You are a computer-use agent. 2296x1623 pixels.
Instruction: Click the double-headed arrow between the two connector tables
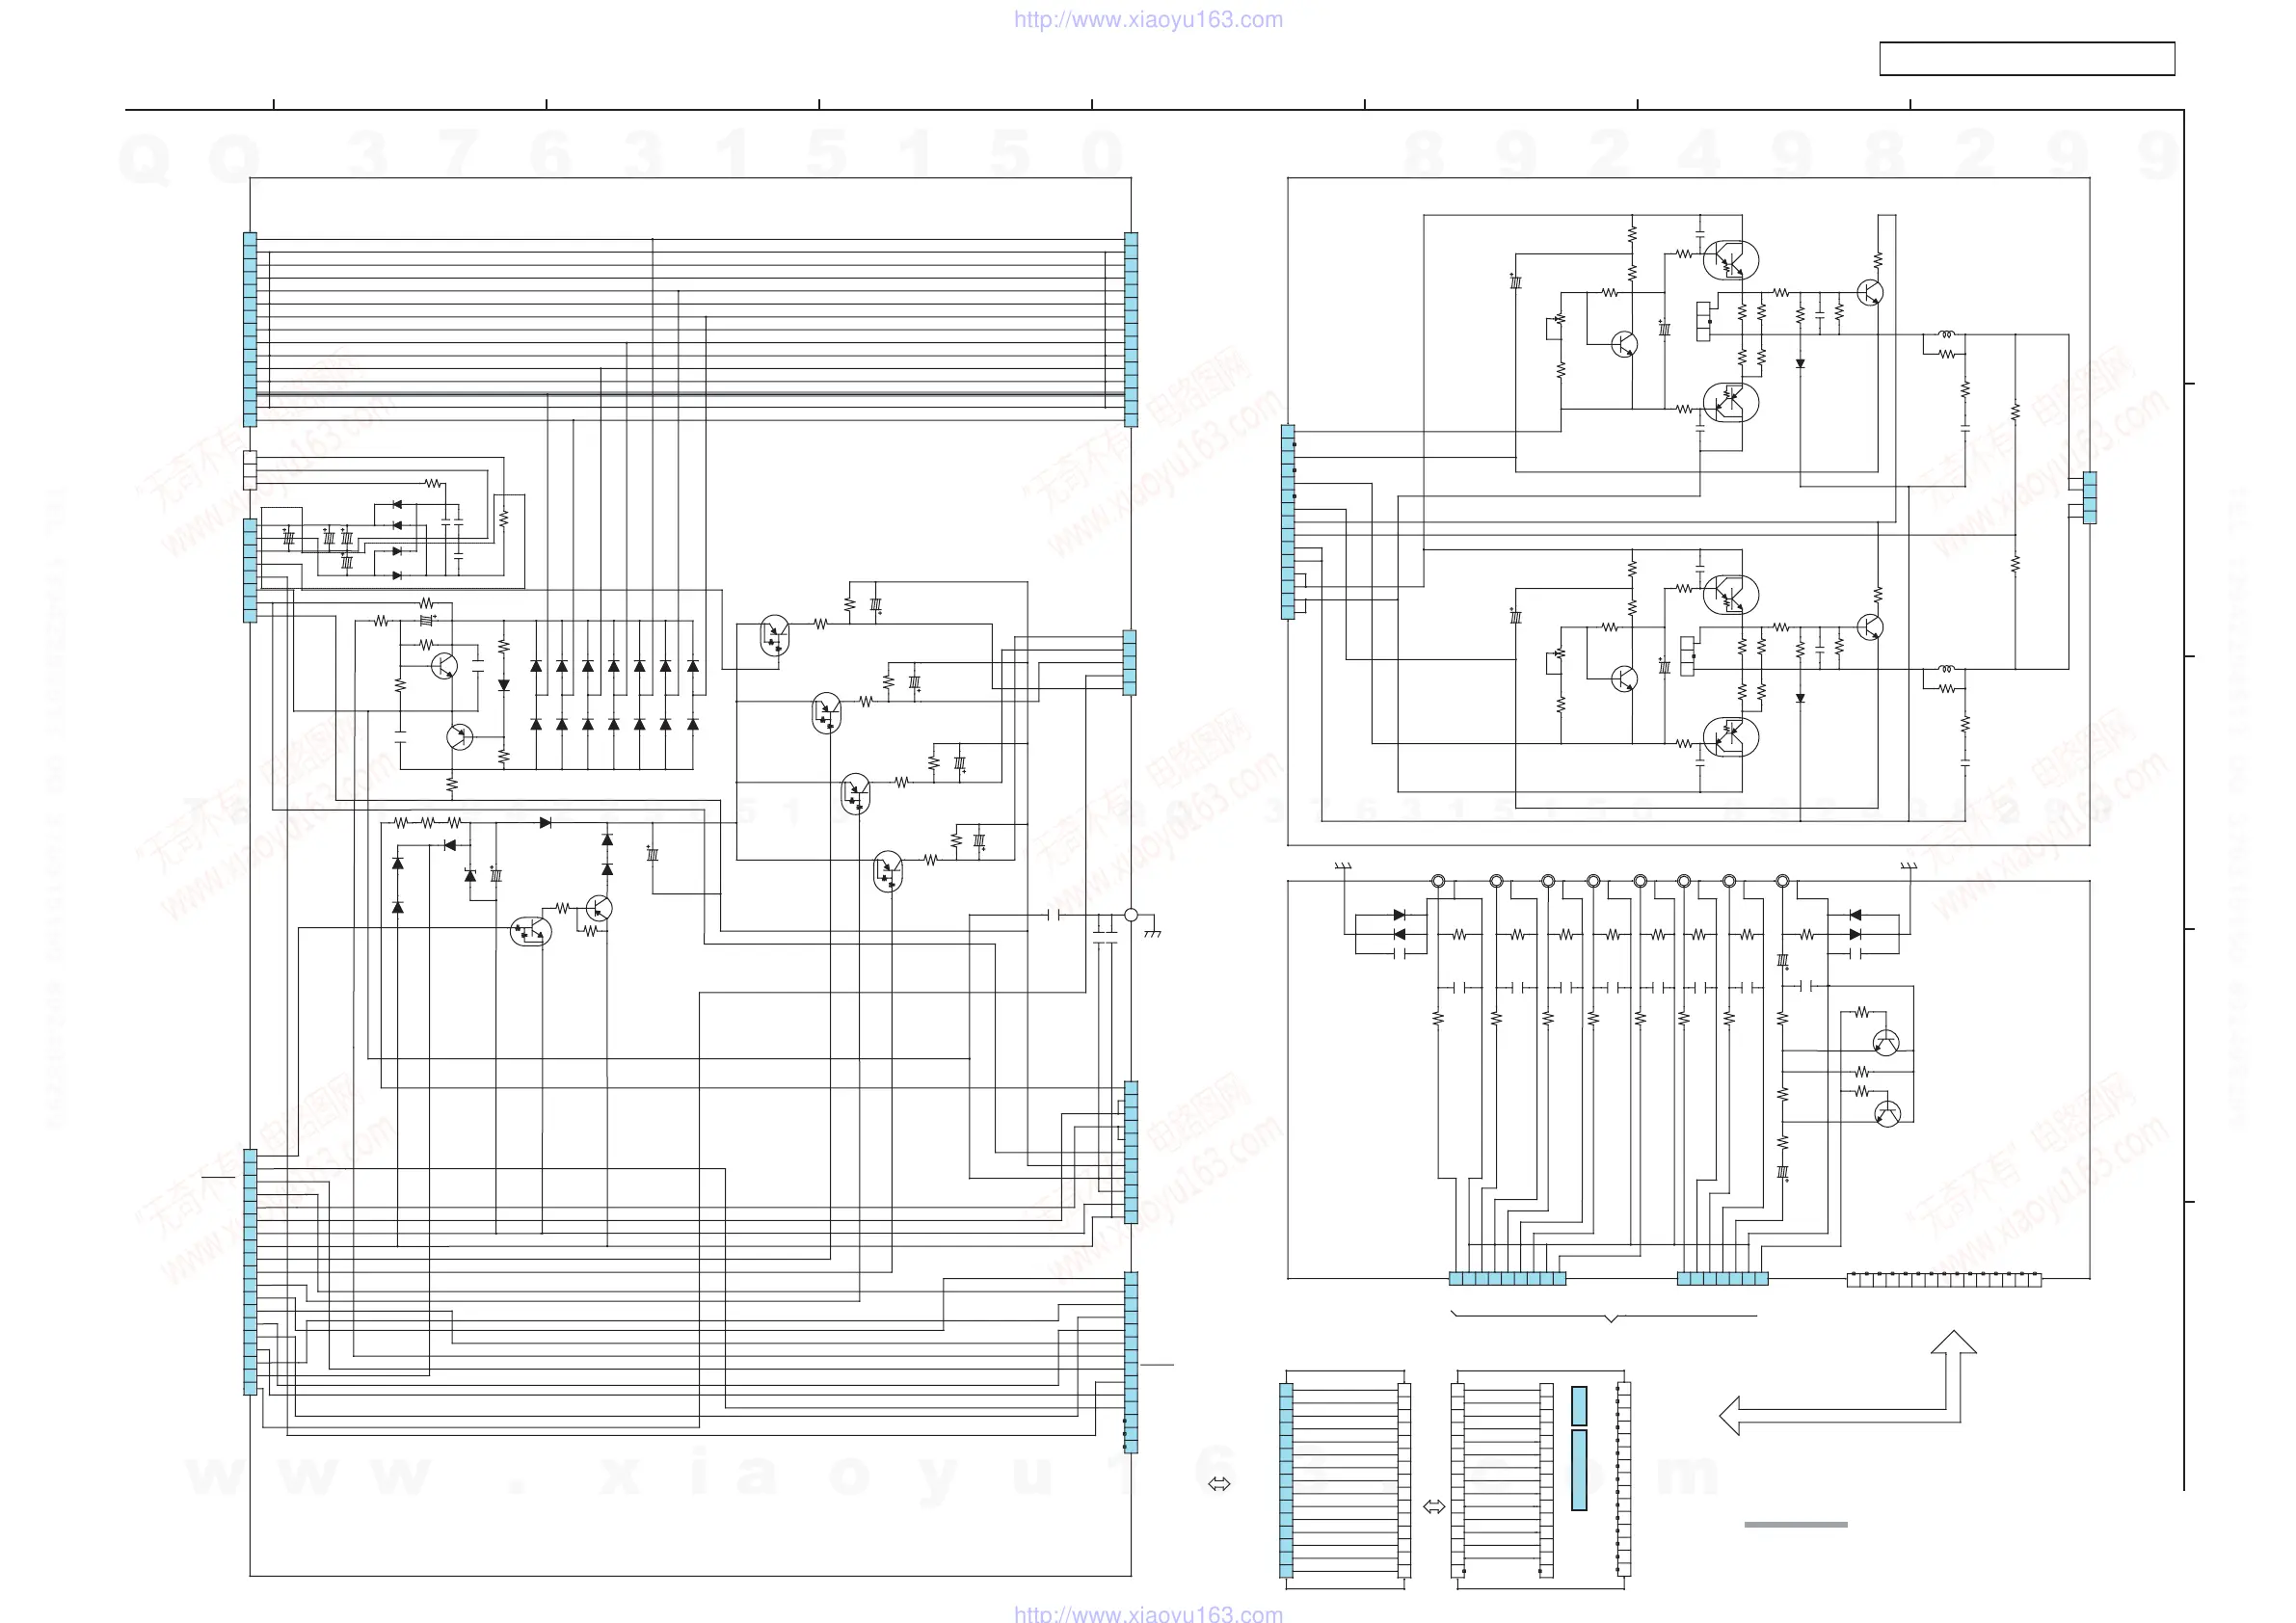(x=1433, y=1506)
